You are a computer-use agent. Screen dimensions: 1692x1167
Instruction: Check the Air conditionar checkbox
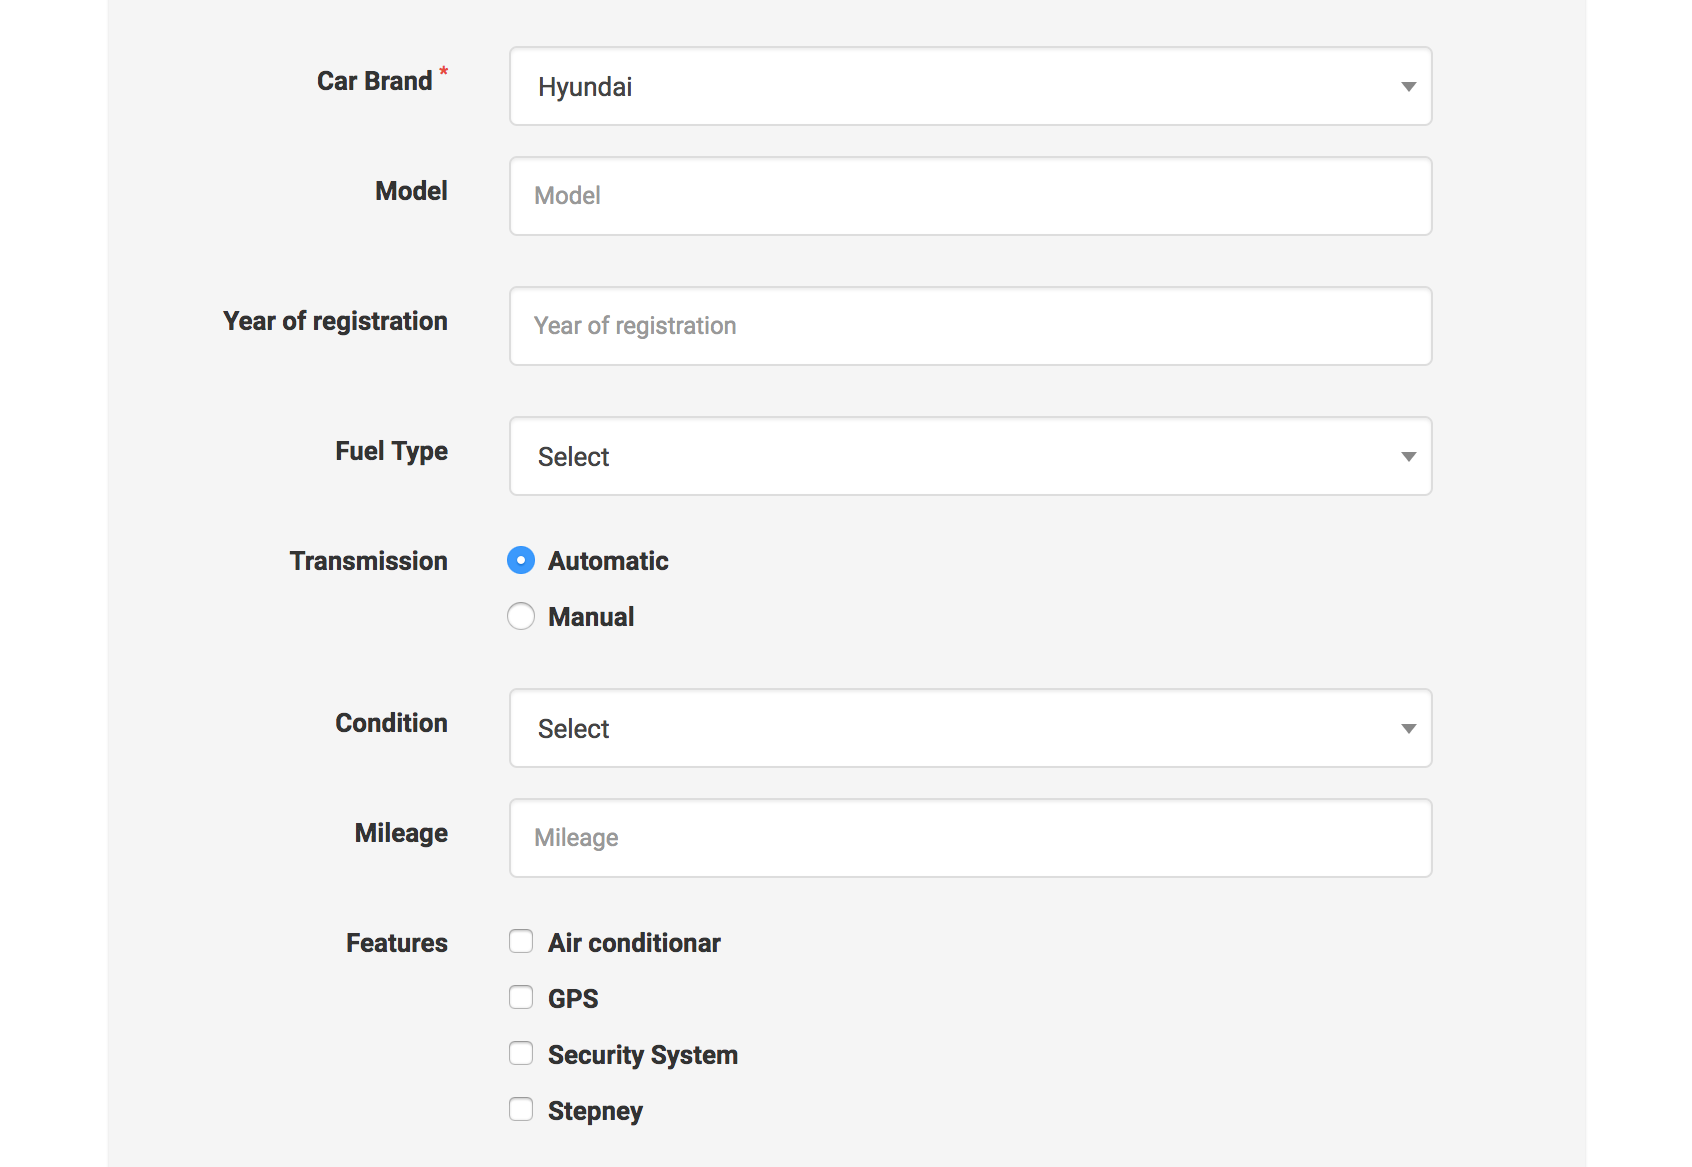(521, 942)
